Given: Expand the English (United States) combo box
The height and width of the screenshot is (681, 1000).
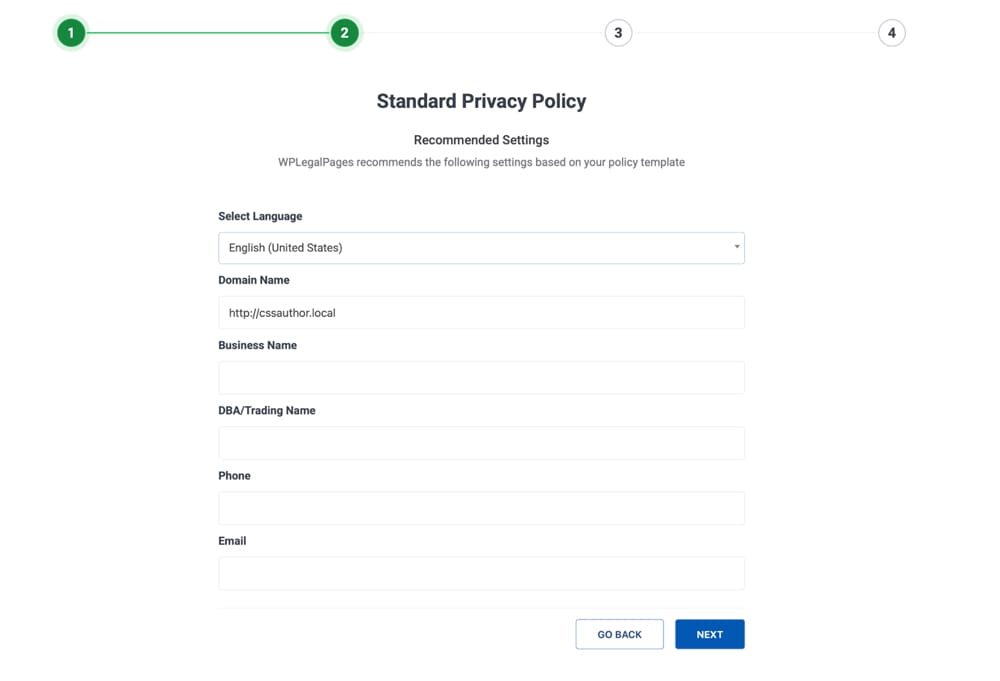Looking at the screenshot, I should pos(481,247).
